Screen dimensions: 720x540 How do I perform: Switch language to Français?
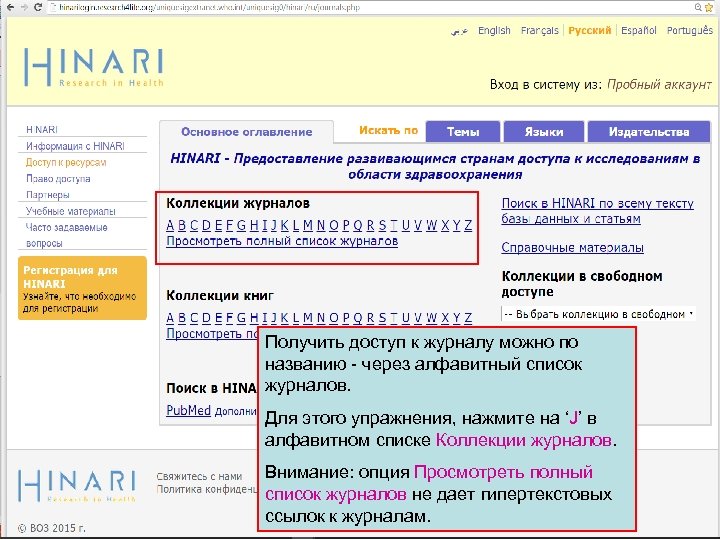(x=540, y=30)
